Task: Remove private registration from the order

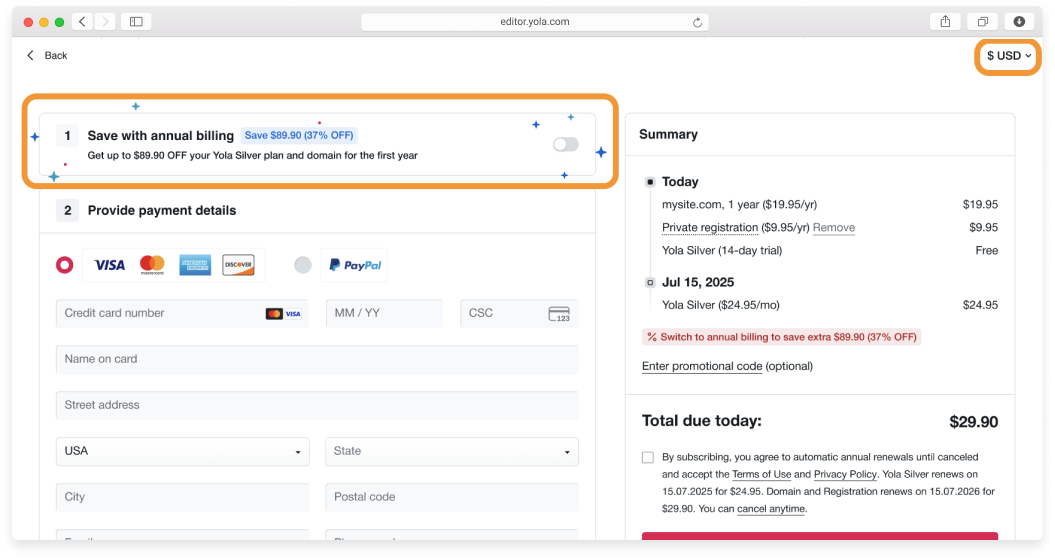Action: 833,228
